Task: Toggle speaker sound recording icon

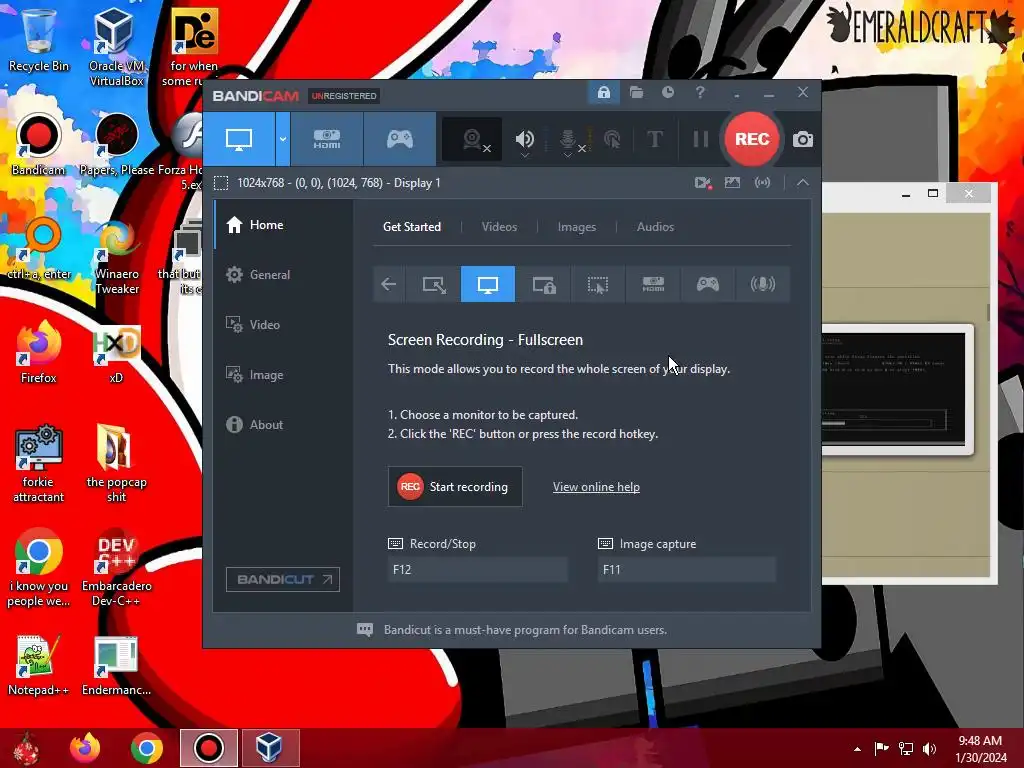Action: pos(524,139)
